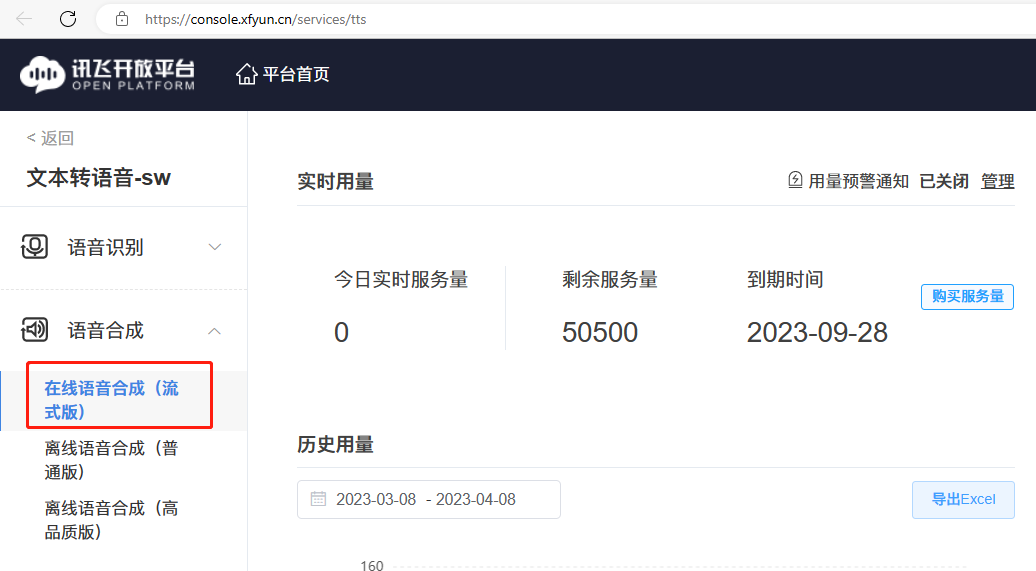Click the home house icon
The height and width of the screenshot is (571, 1036).
pos(246,74)
